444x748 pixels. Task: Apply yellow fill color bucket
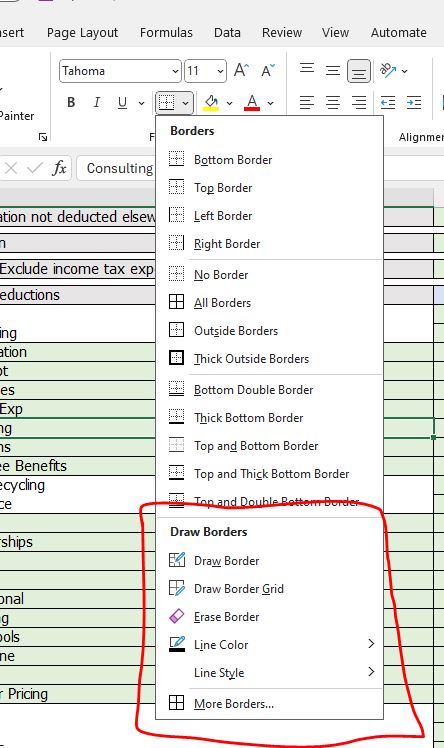(211, 102)
